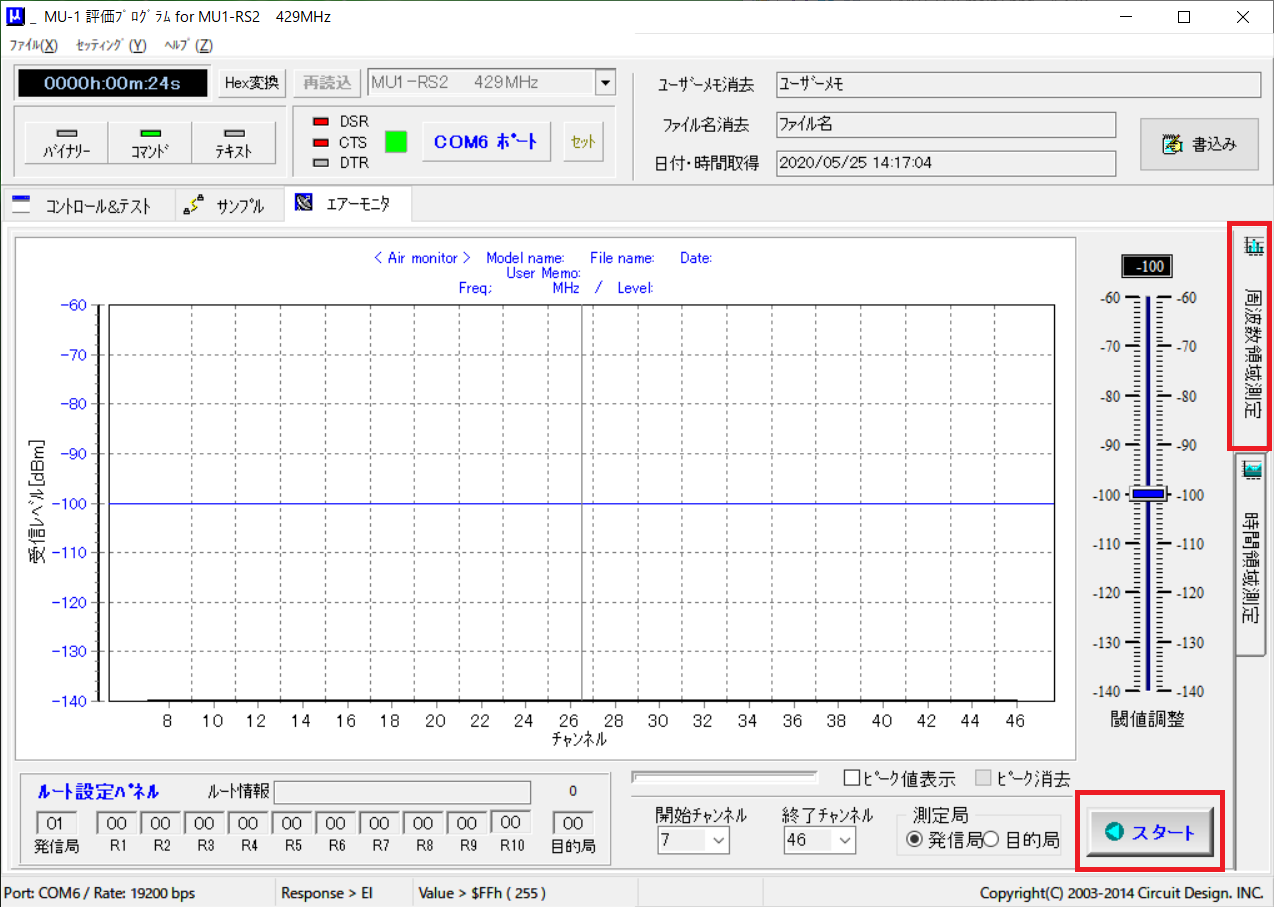Click status bar Value > $FFh text
The image size is (1274, 907).
(x=483, y=893)
